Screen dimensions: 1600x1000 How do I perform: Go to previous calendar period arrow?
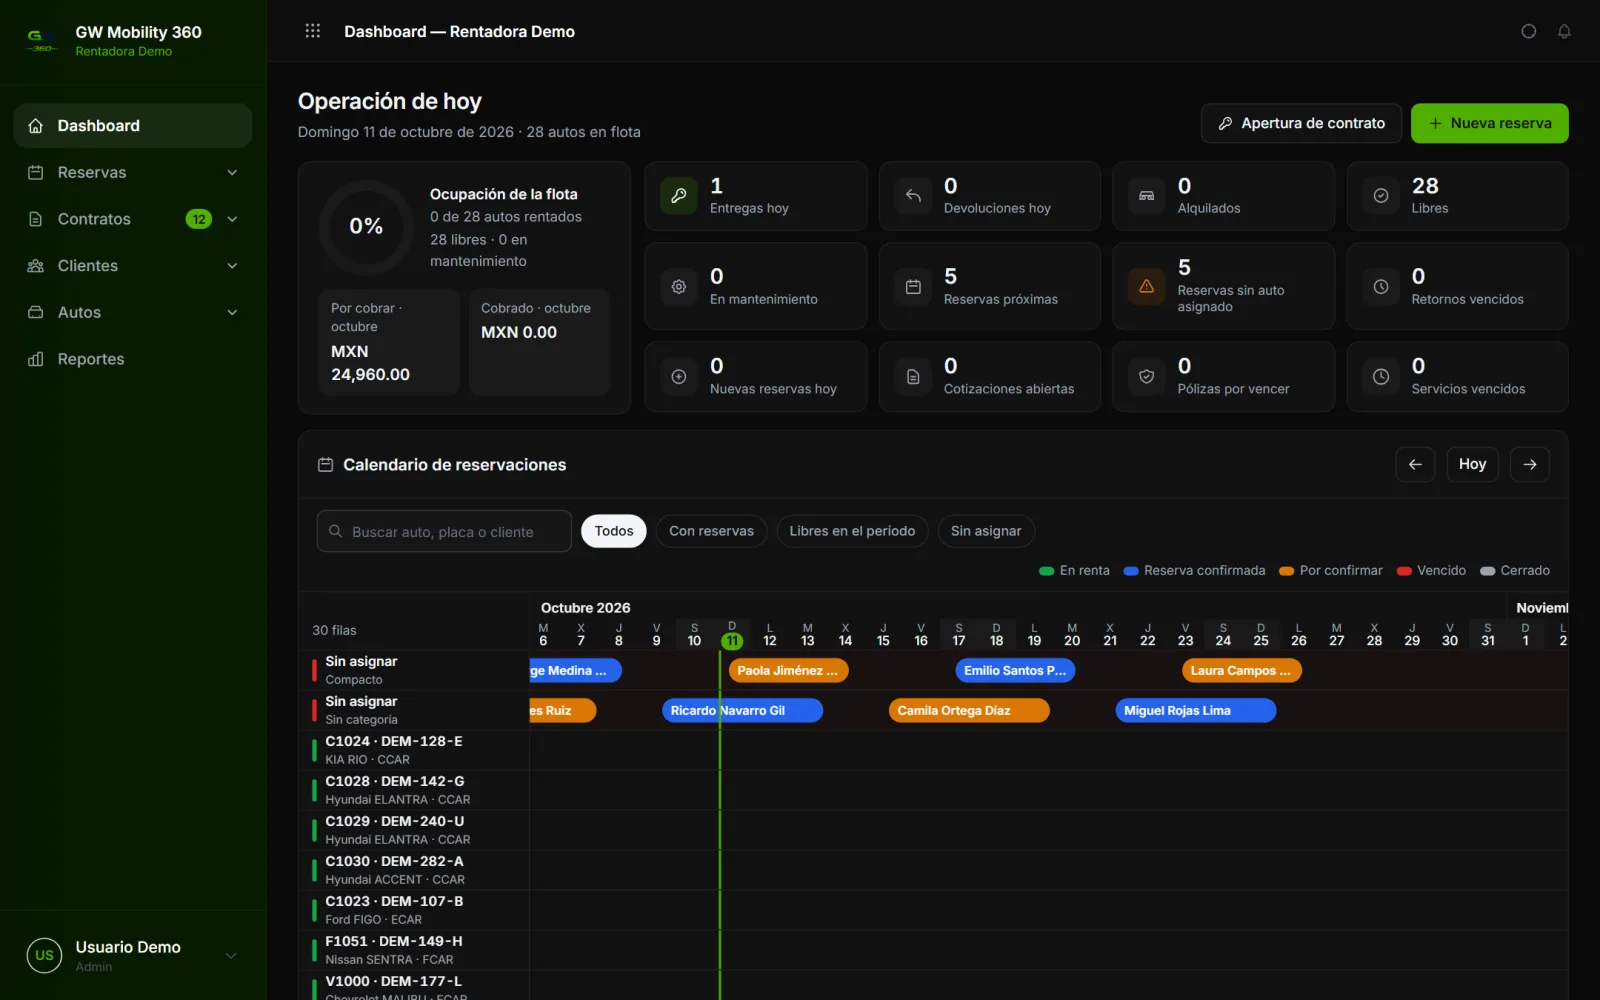point(1415,464)
